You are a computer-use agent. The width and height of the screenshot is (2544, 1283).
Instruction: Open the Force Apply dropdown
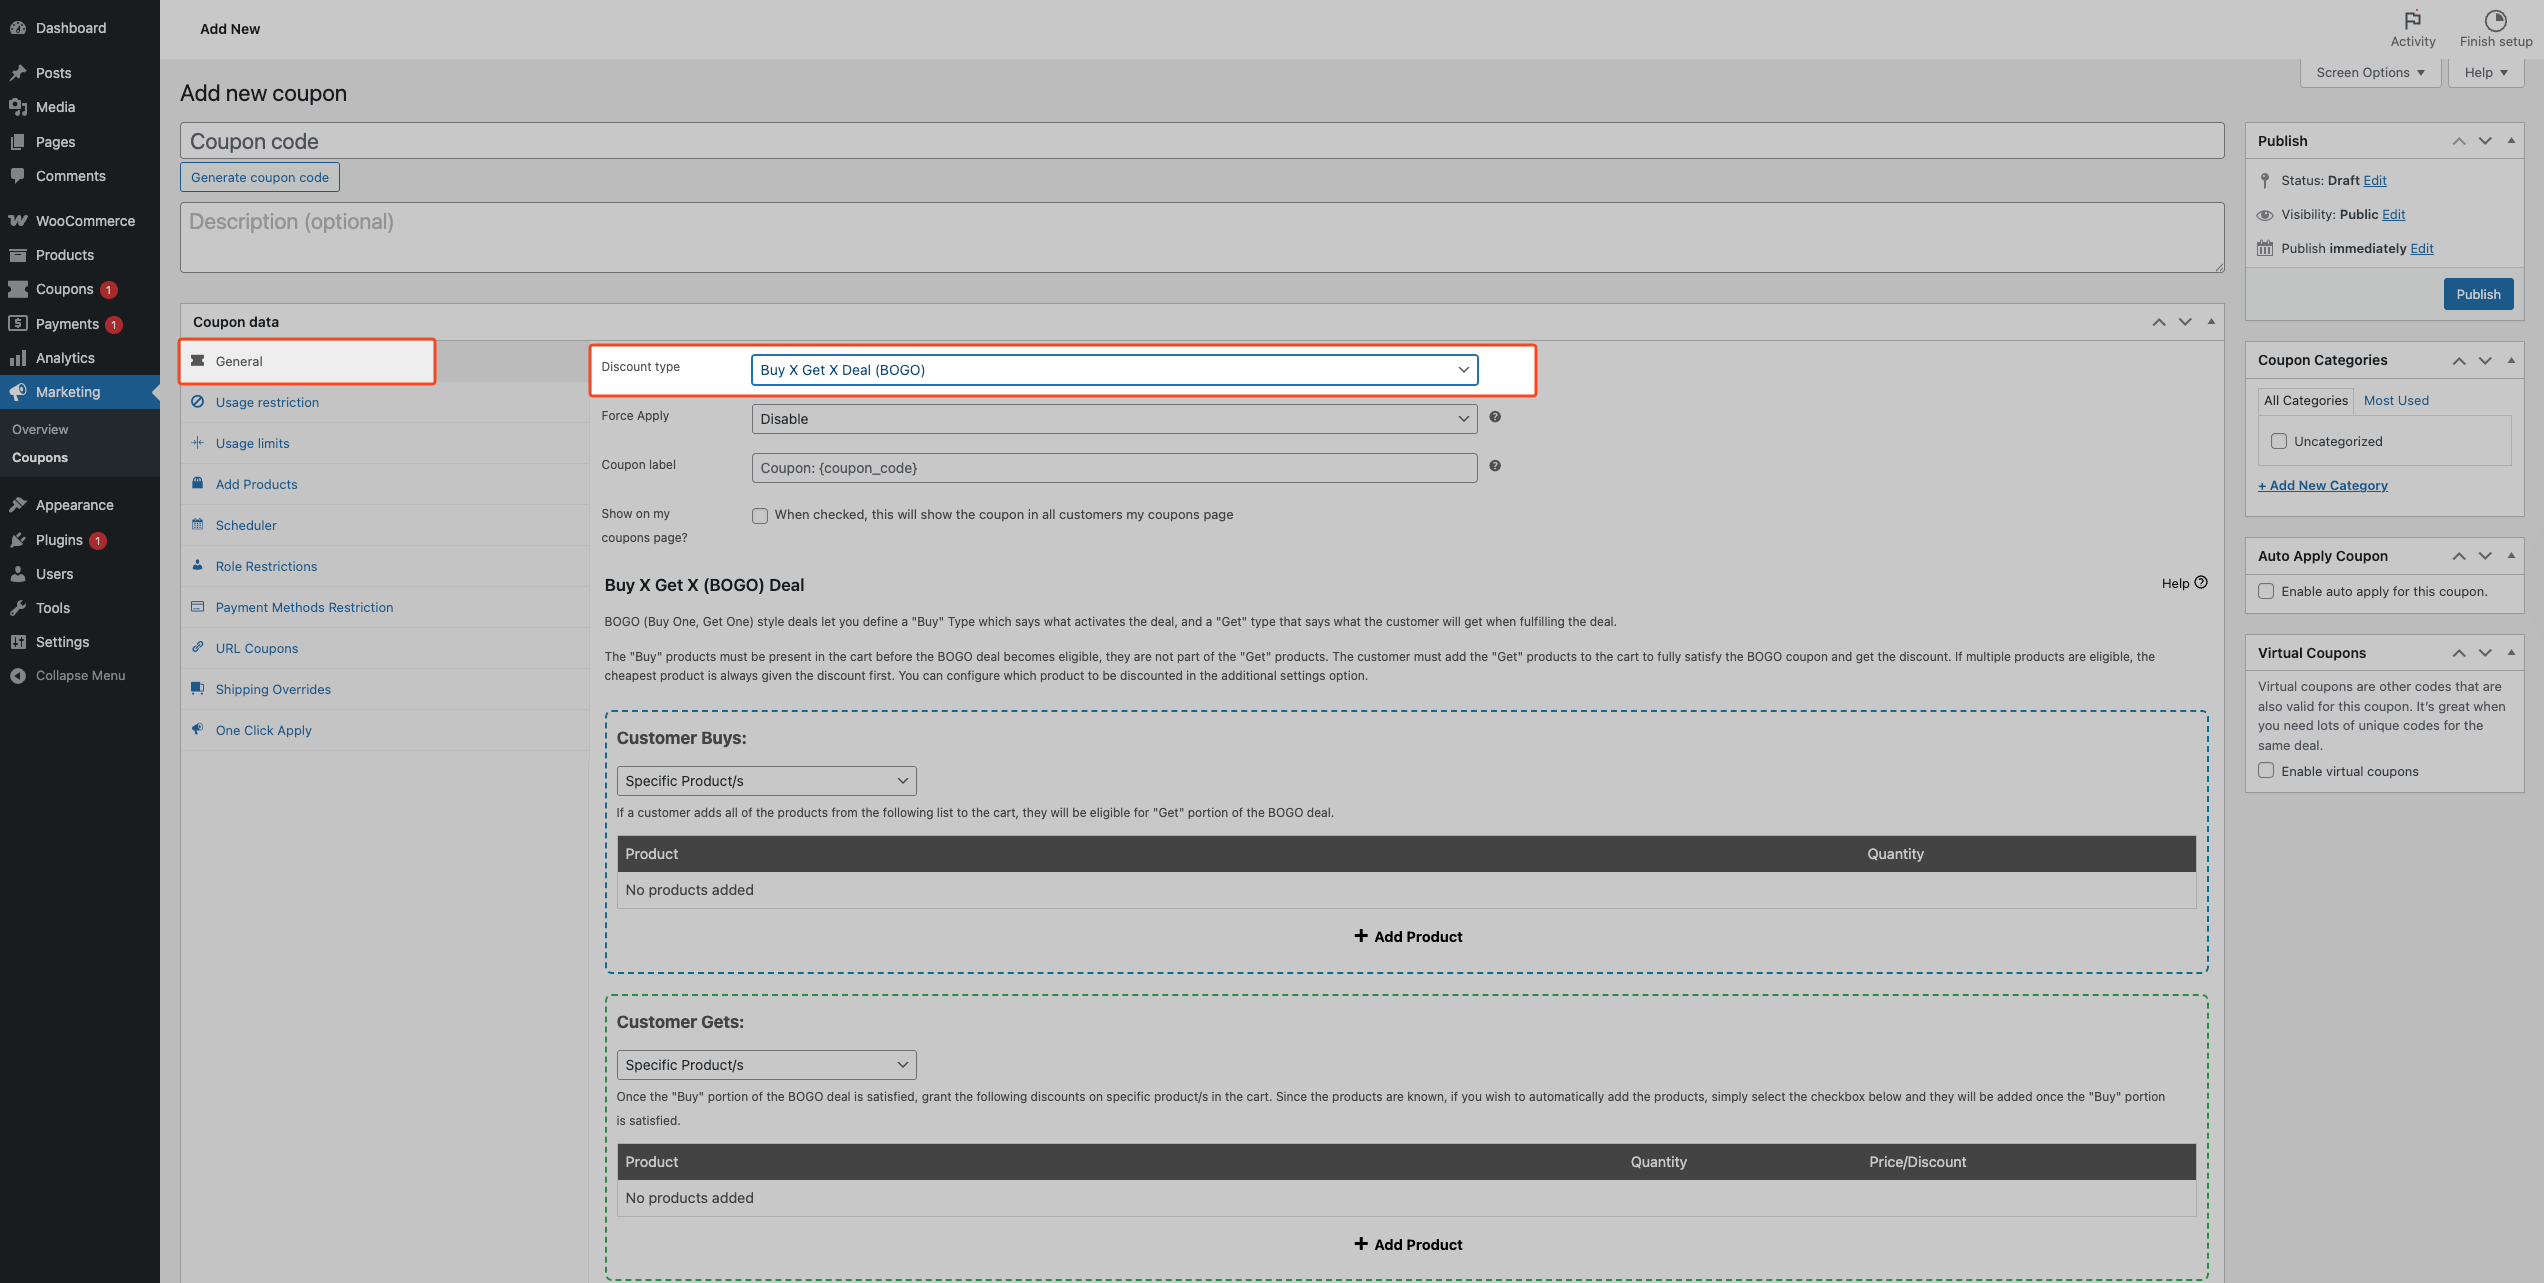pyautogui.click(x=1114, y=419)
